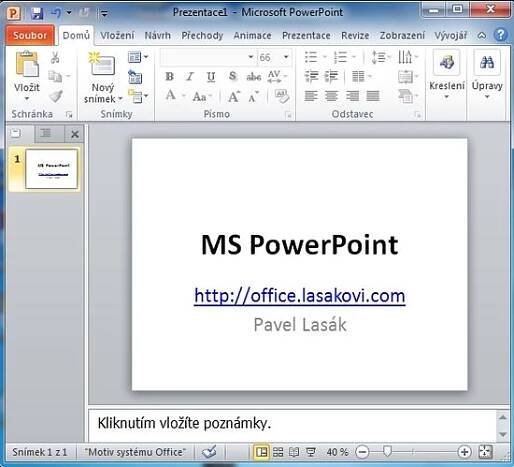
Task: Close the slide thumbnails pane
Action: pos(75,134)
